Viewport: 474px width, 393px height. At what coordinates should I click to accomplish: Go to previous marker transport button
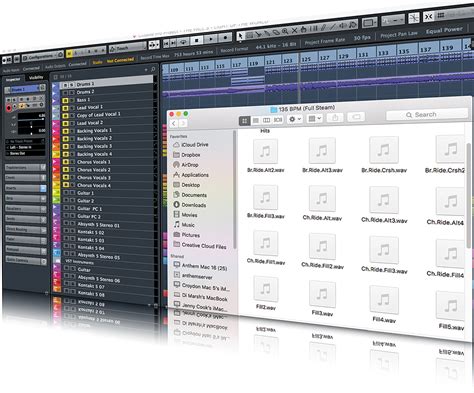(x=166, y=43)
